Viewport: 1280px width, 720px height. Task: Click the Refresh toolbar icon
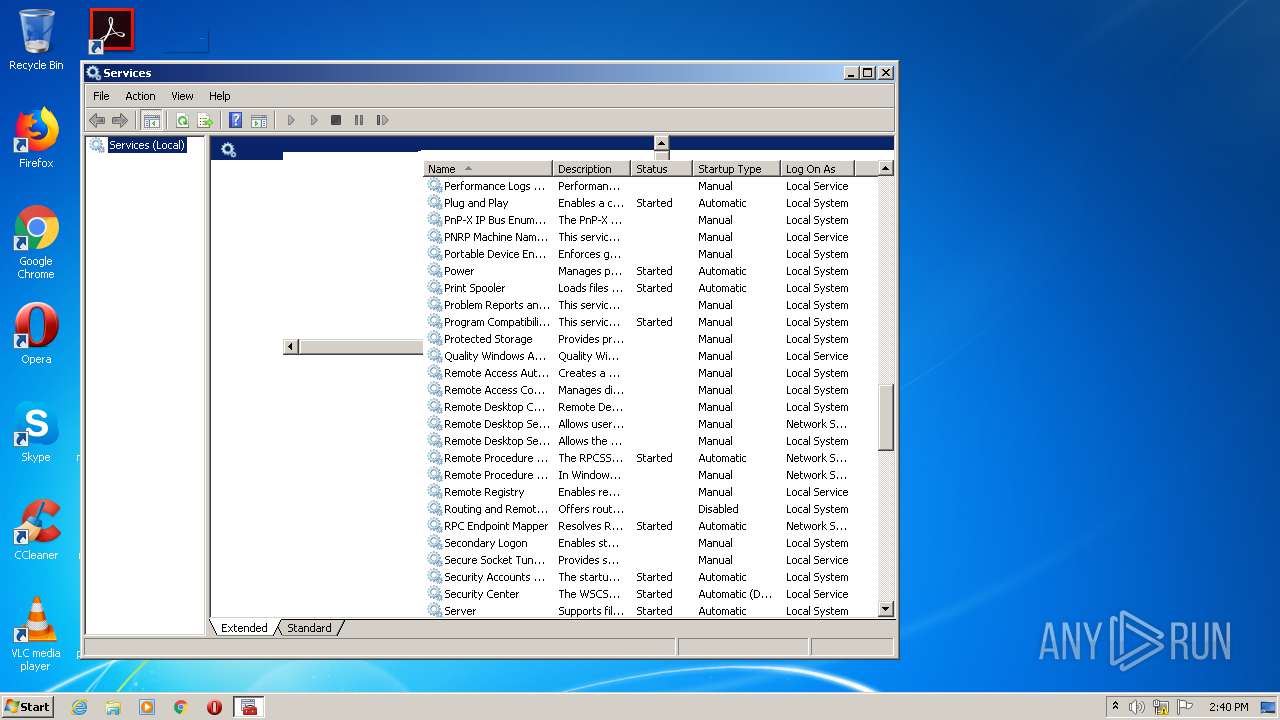(182, 120)
